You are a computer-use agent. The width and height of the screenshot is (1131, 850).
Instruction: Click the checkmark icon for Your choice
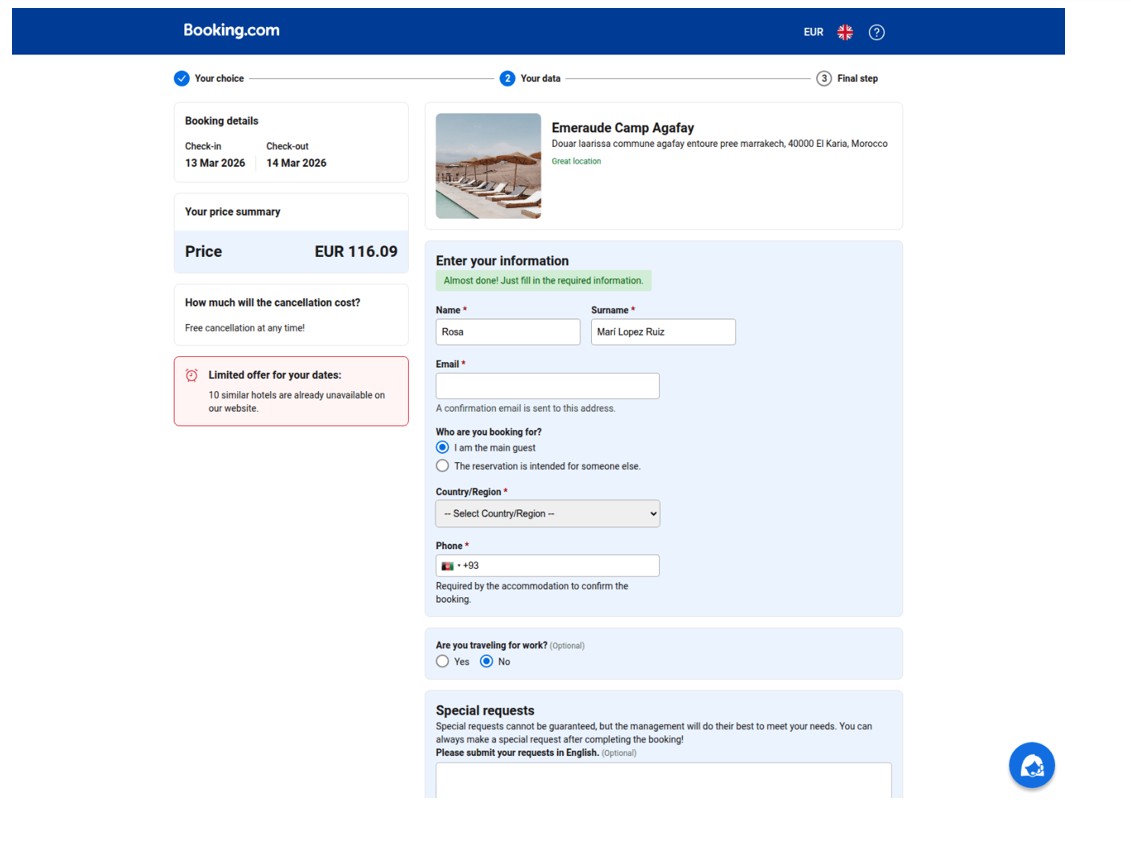(181, 78)
